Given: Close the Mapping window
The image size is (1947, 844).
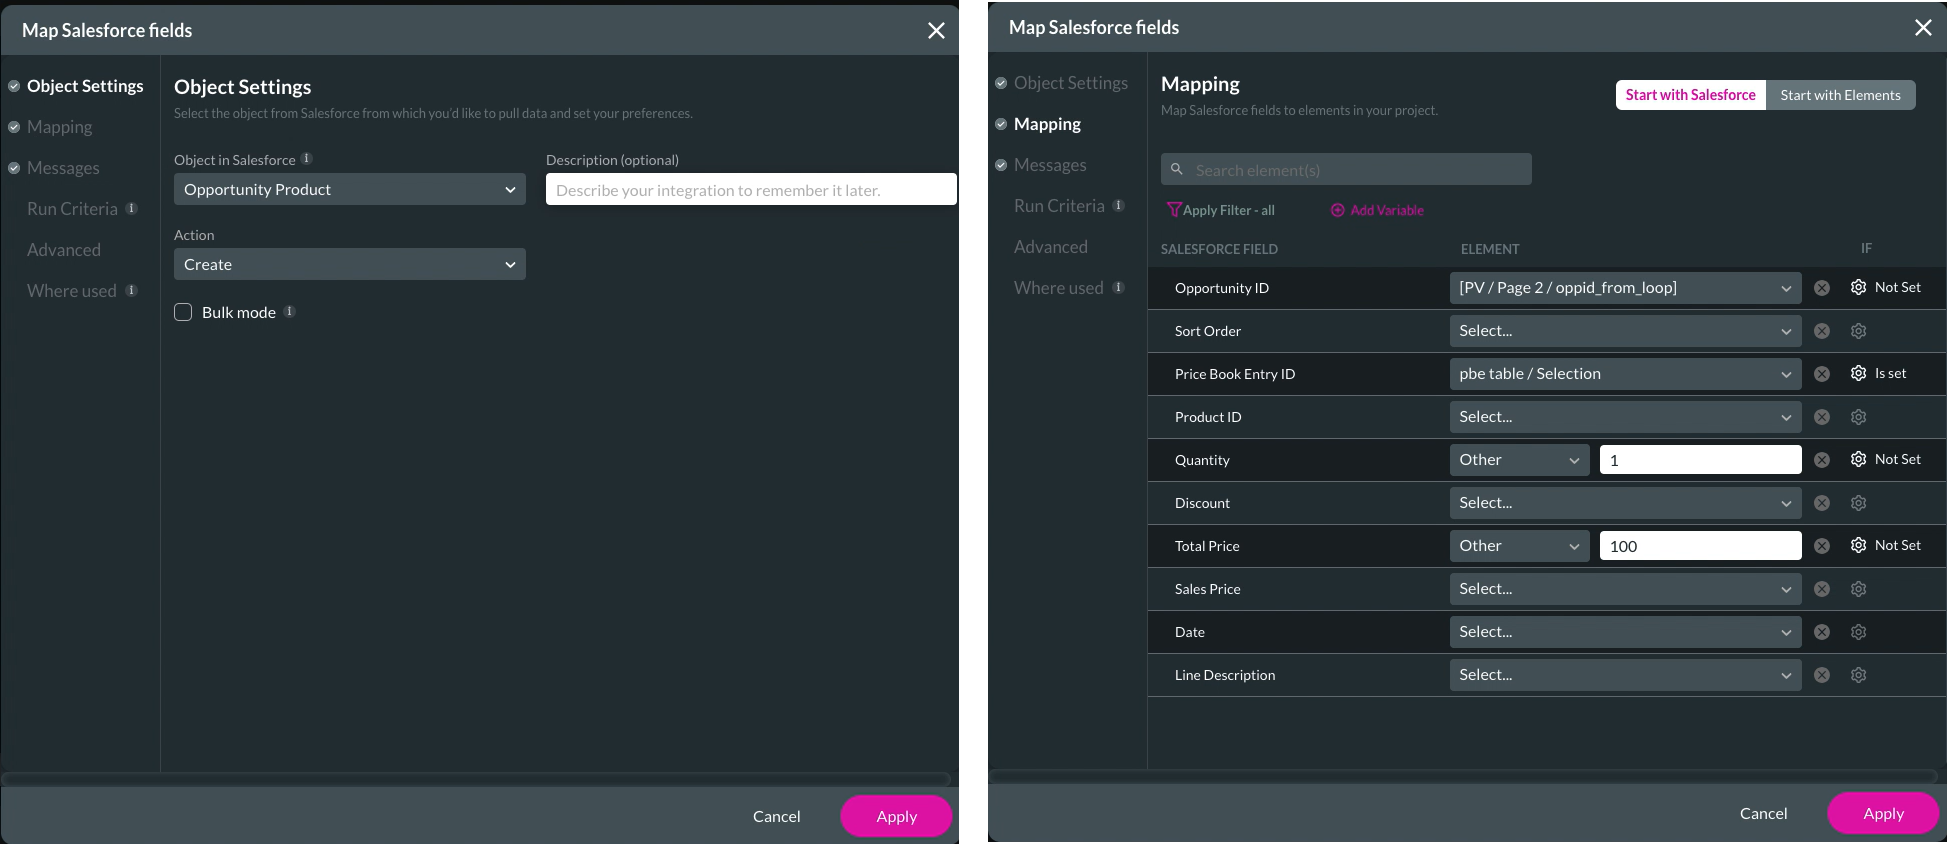Looking at the screenshot, I should pos(1923,28).
